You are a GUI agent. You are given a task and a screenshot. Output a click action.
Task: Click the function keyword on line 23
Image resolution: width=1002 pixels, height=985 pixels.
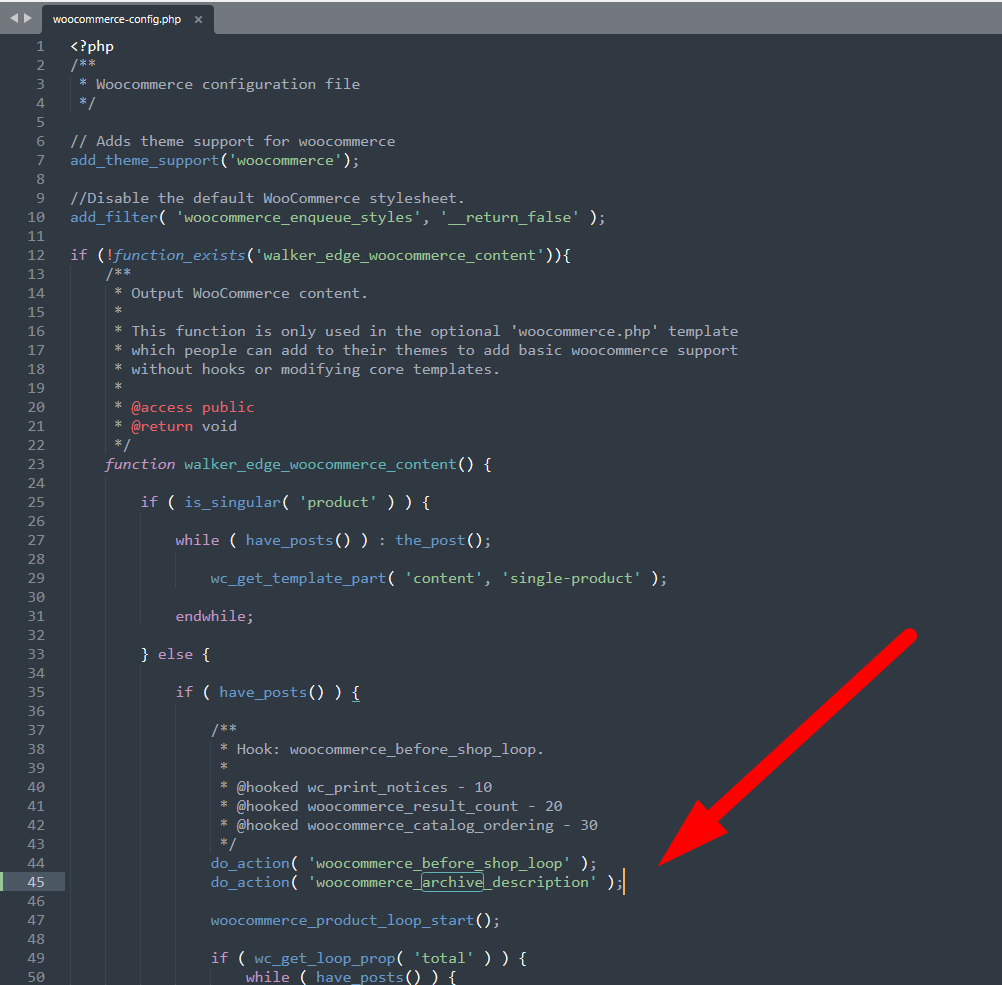[140, 464]
